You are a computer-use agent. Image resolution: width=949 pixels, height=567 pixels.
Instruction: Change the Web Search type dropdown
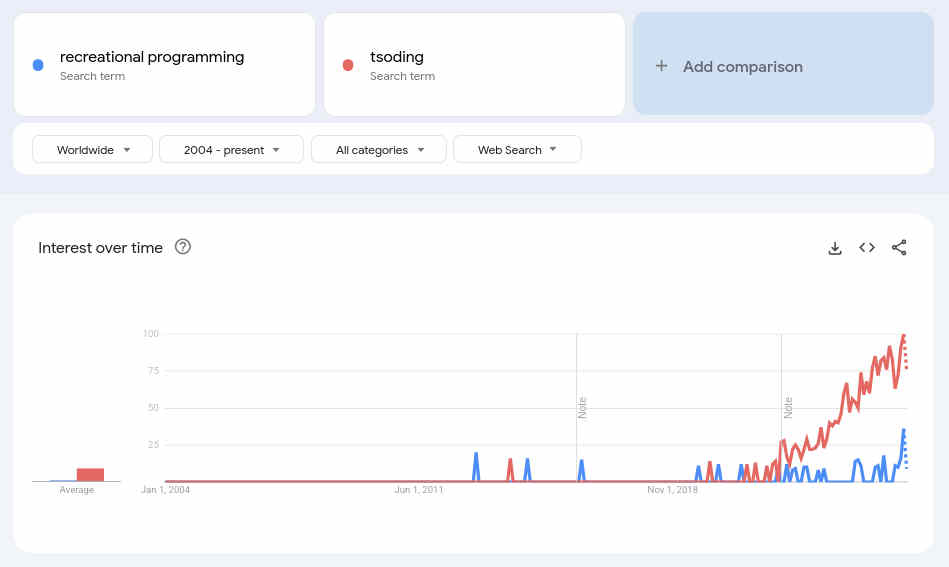click(x=517, y=150)
